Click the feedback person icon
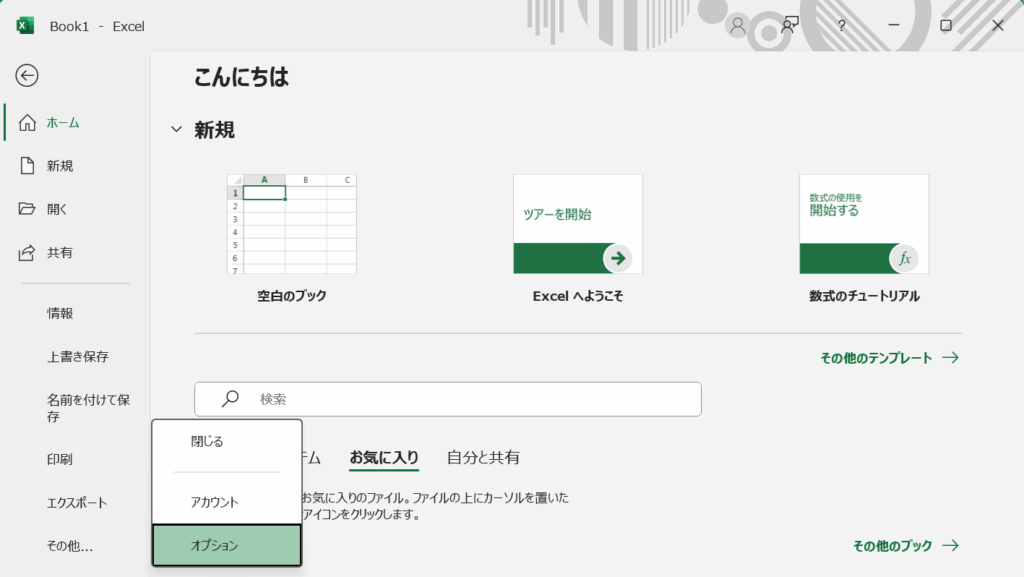This screenshot has height=577, width=1024. (790, 26)
